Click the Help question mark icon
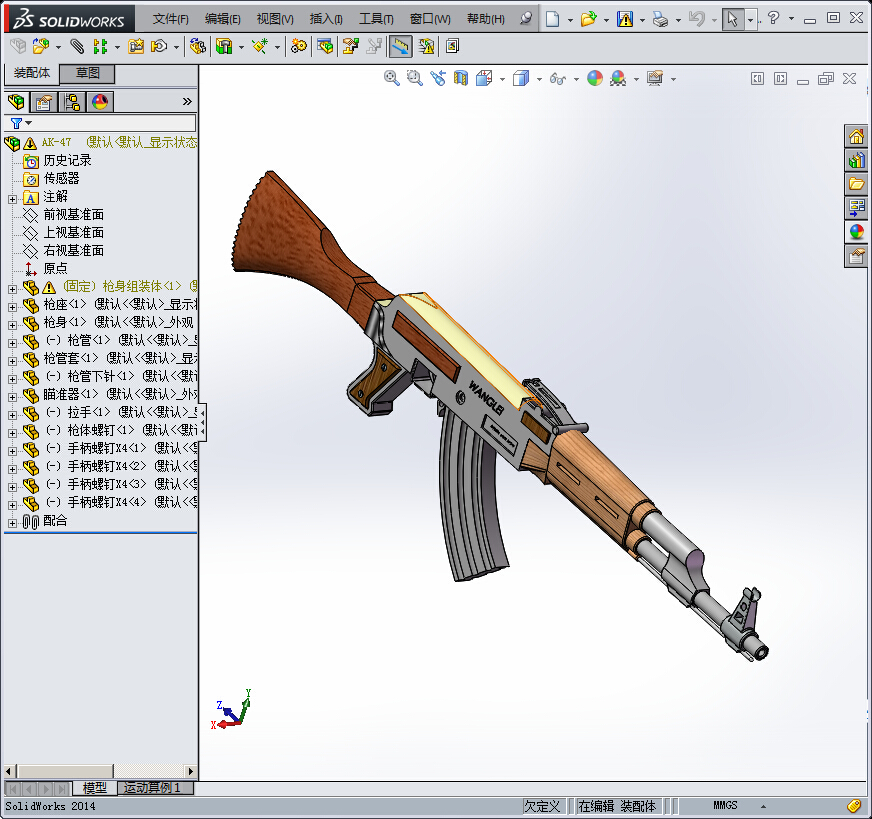The height and width of the screenshot is (819, 872). point(773,18)
